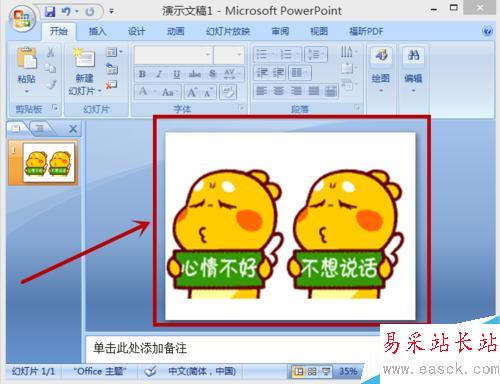Distribute text evenly across the line
Screen dimensions: 500x384
click(x=330, y=91)
